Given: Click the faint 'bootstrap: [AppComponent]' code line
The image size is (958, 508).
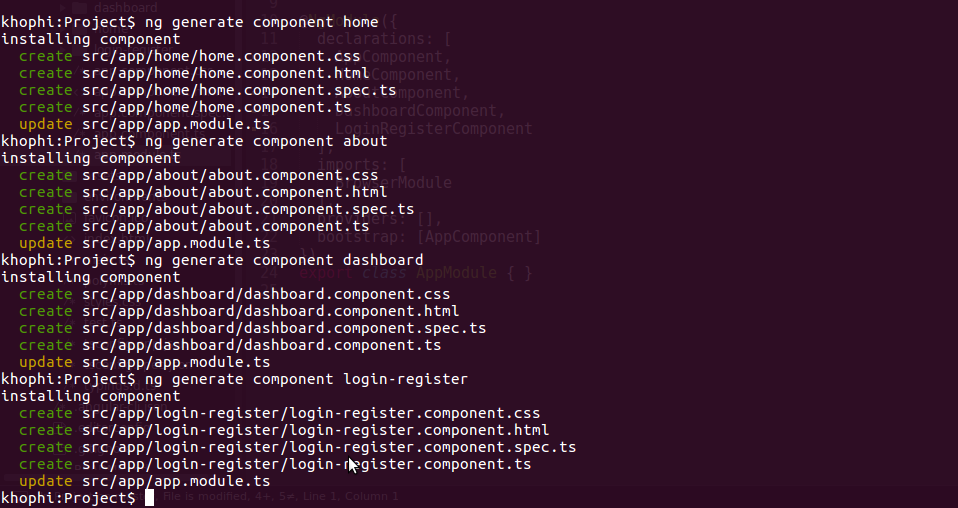Looking at the screenshot, I should tap(428, 237).
